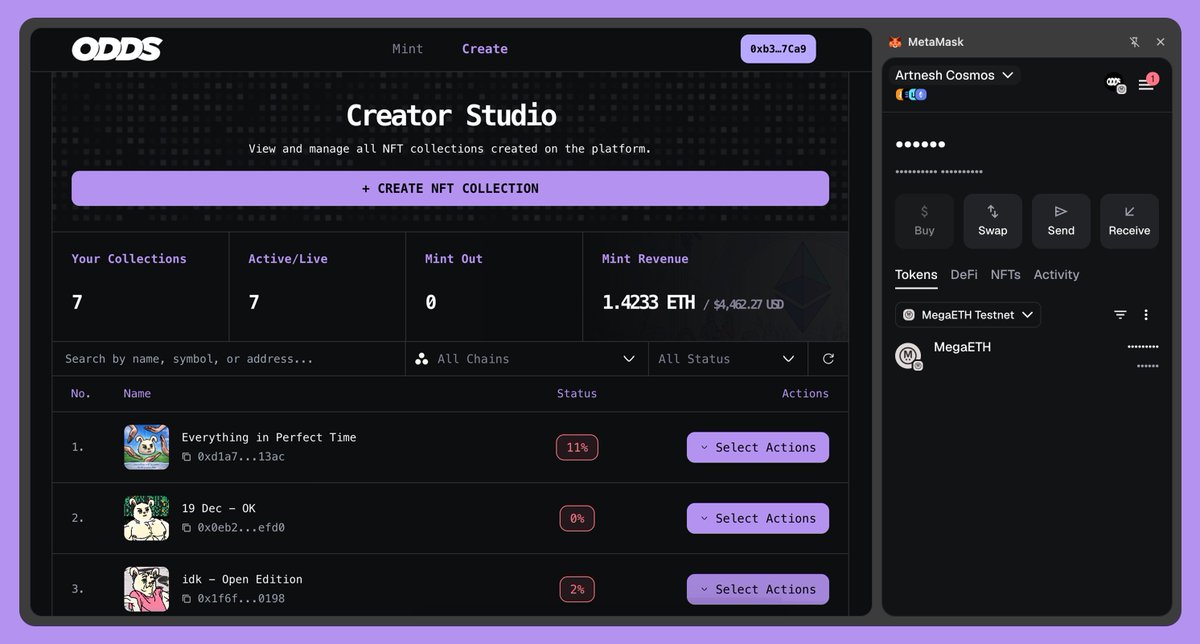Viewport: 1200px width, 644px height.
Task: Open the Buy option in MetaMask
Action: click(x=923, y=220)
